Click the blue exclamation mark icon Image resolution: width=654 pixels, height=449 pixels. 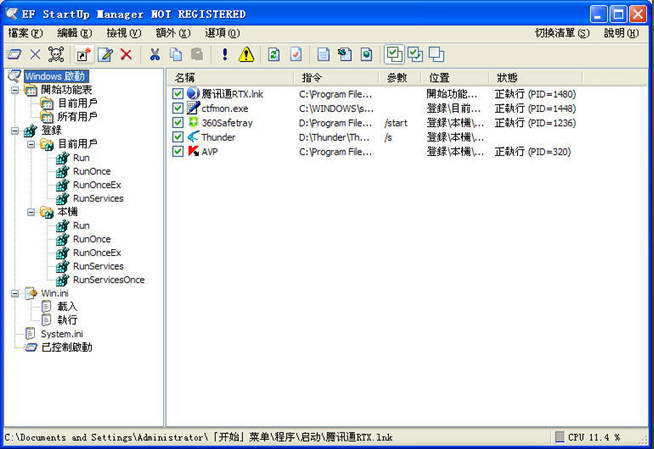tap(225, 54)
